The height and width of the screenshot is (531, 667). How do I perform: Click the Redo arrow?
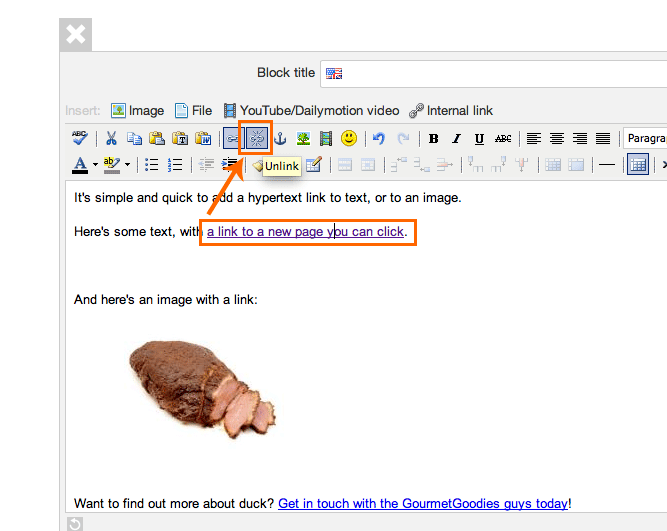click(x=402, y=138)
